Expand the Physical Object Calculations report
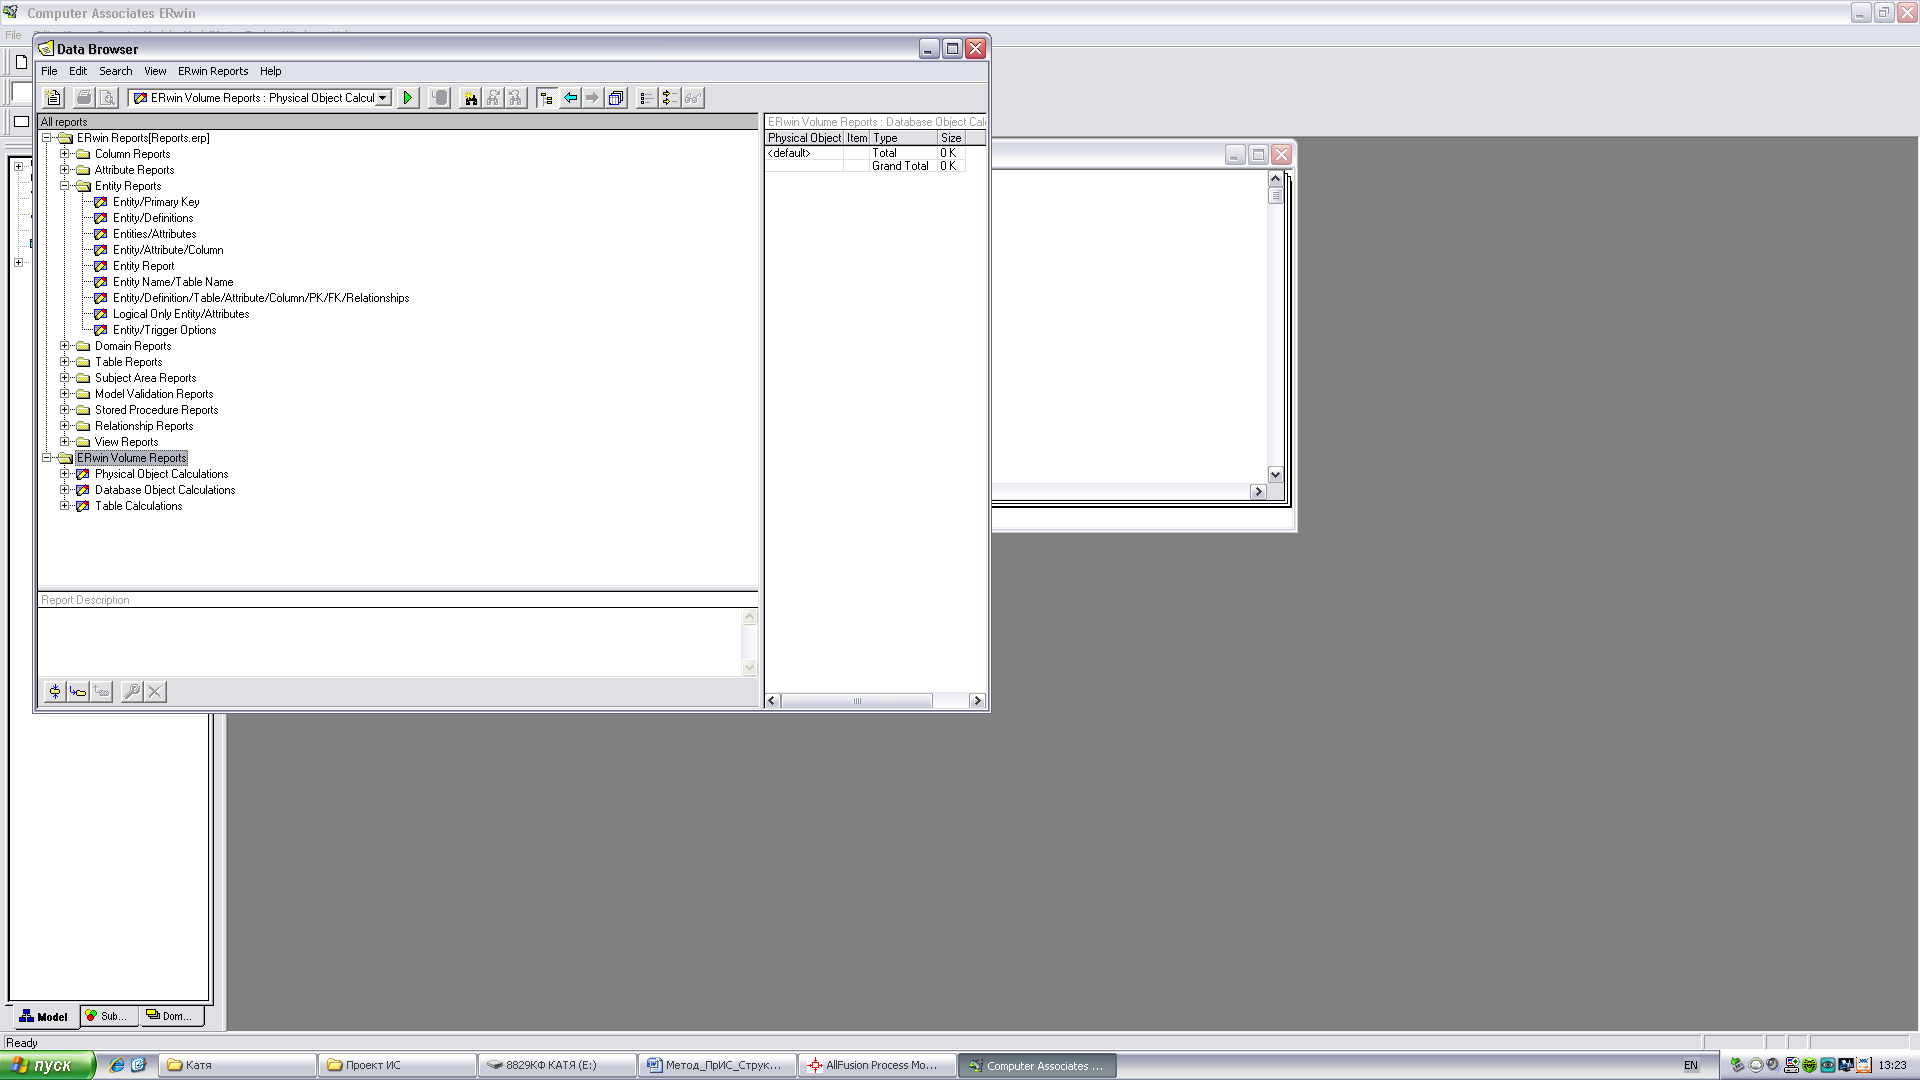The height and width of the screenshot is (1080, 1920). (x=64, y=474)
